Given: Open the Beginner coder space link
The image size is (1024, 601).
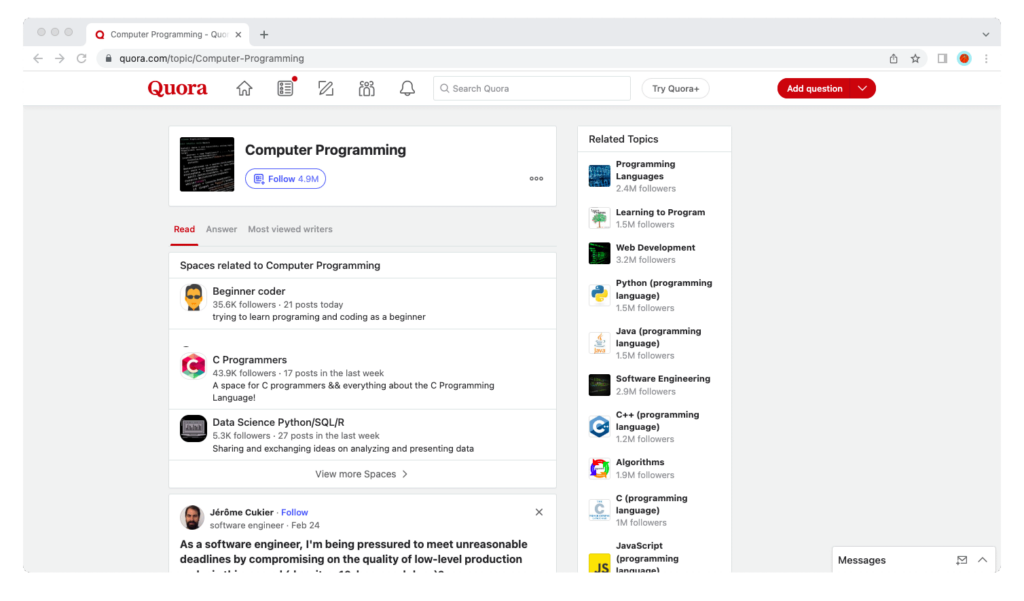Looking at the screenshot, I should tap(249, 291).
